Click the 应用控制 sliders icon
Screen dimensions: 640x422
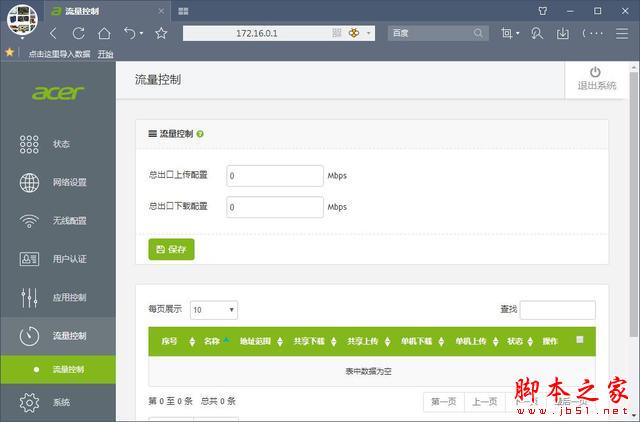point(29,298)
